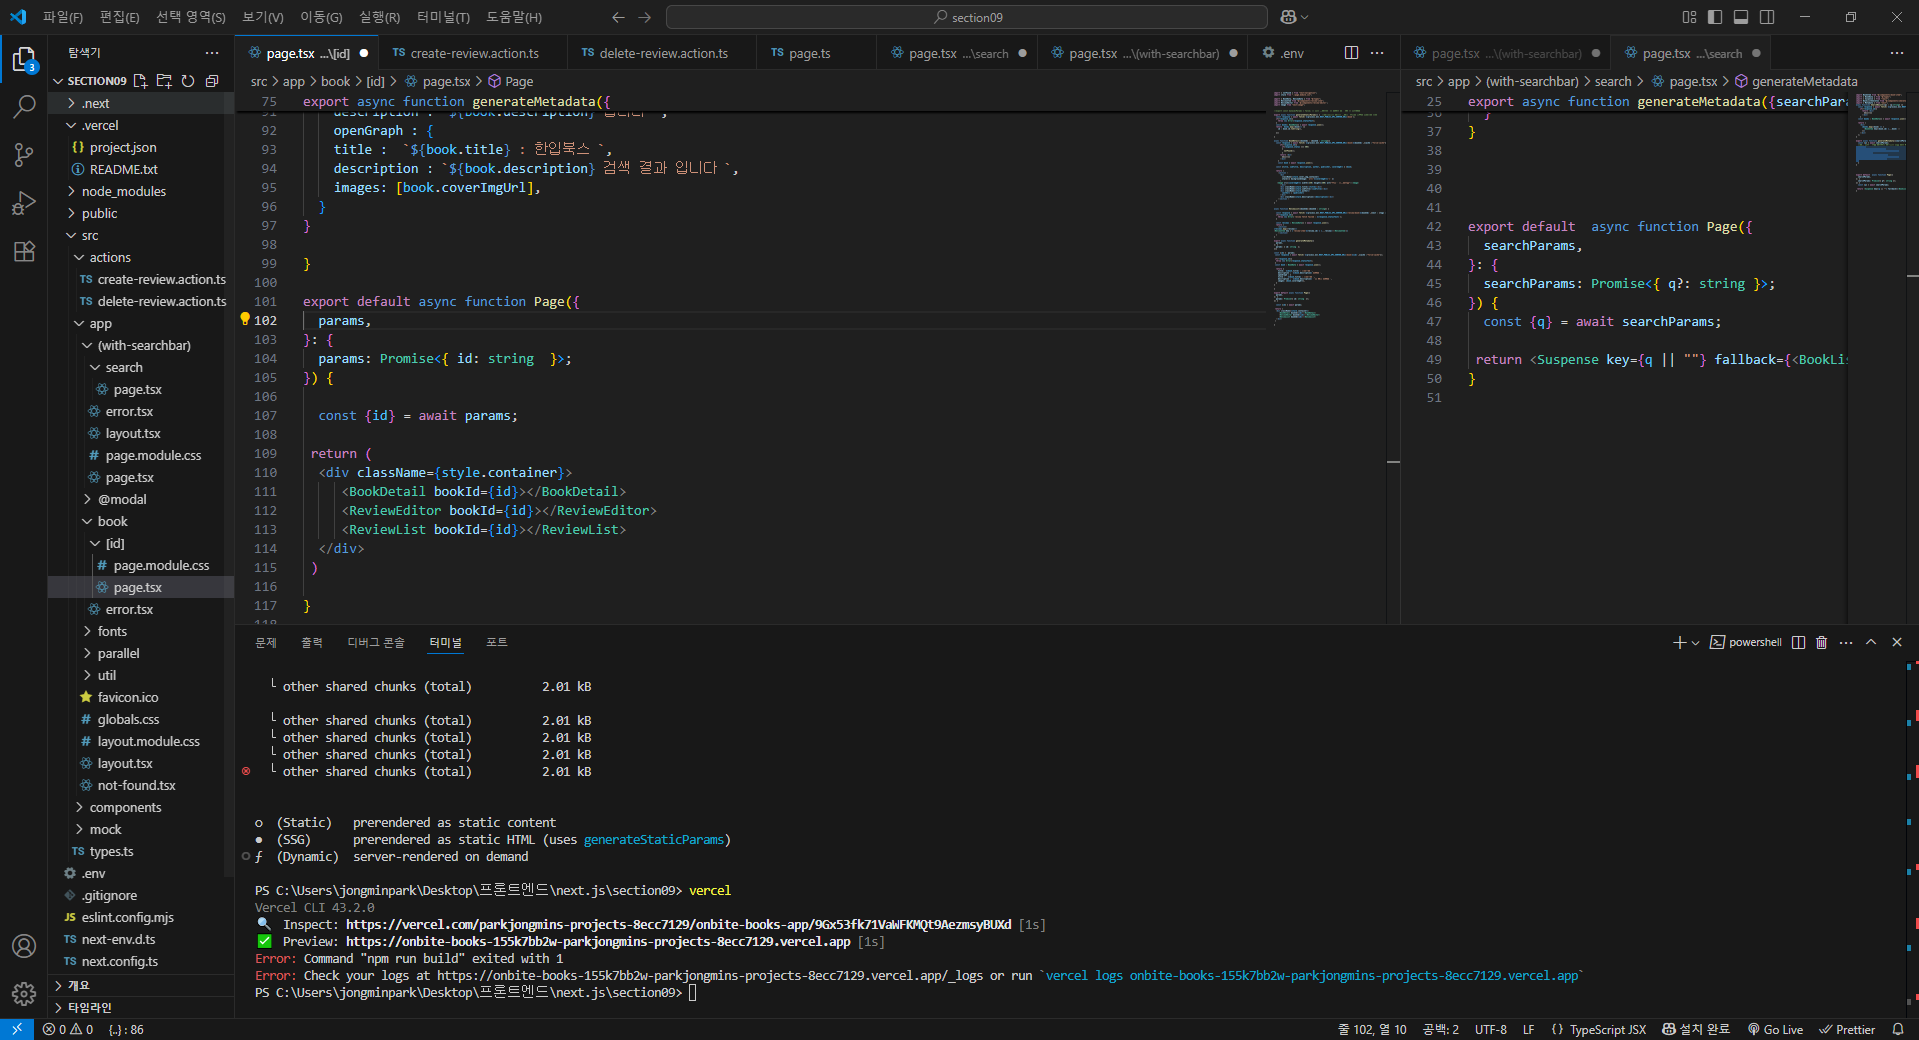Customize layout from title bar

click(x=1689, y=17)
